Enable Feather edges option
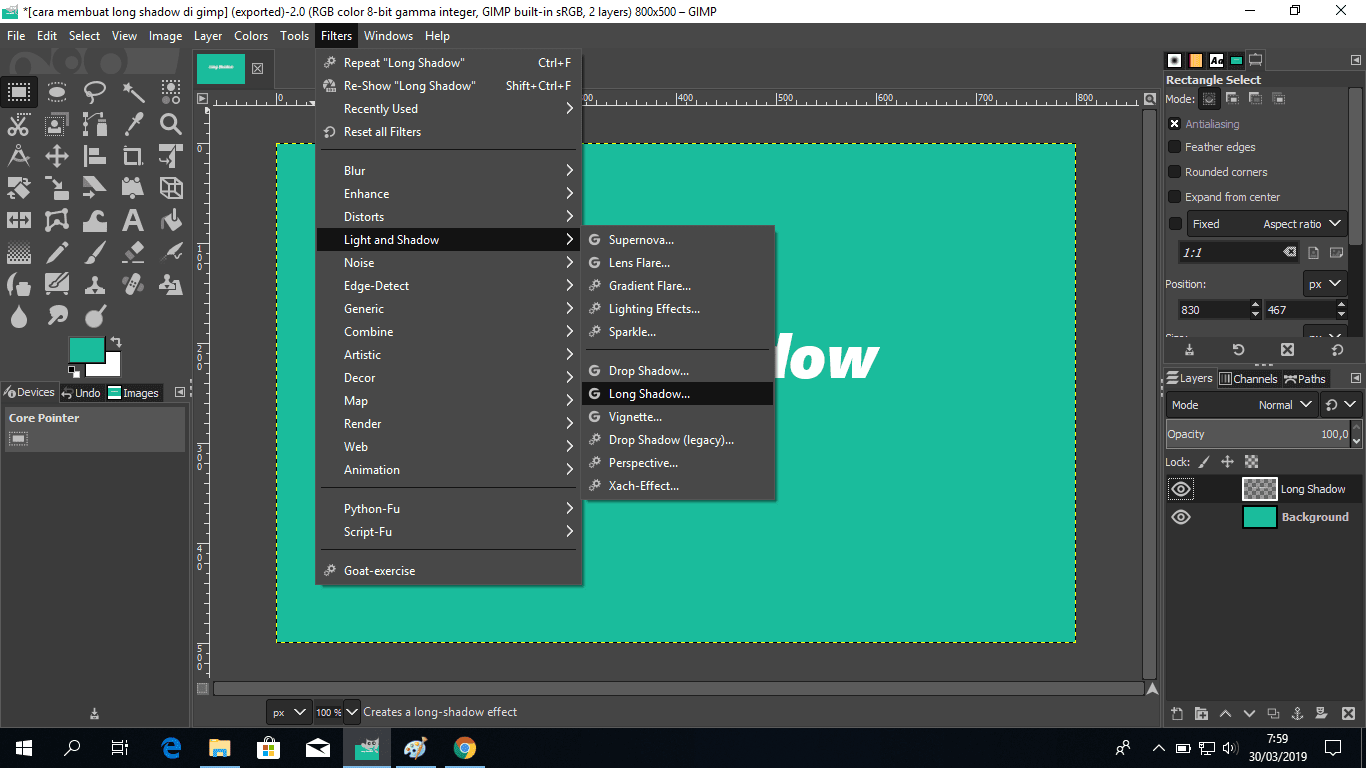 (1175, 147)
